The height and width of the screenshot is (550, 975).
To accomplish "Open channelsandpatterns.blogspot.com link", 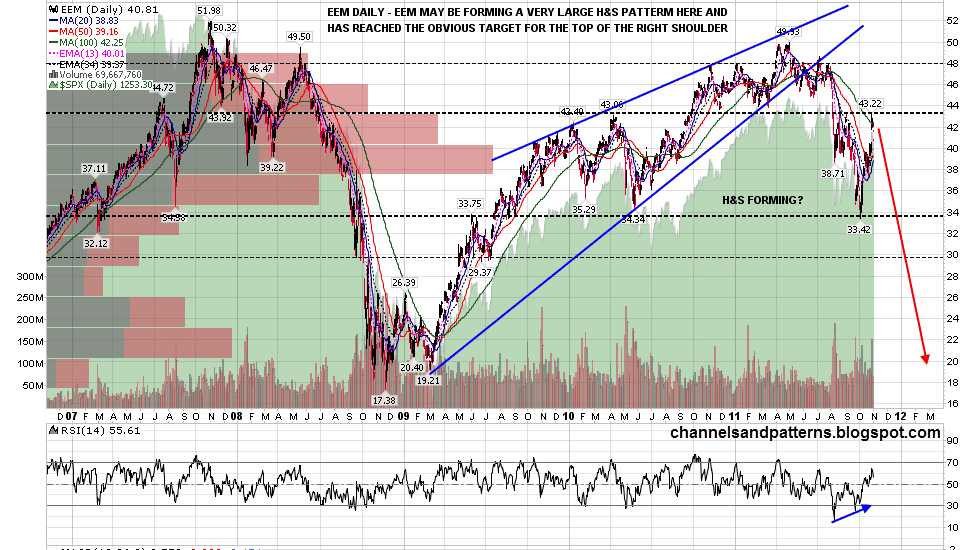I will (x=805, y=433).
